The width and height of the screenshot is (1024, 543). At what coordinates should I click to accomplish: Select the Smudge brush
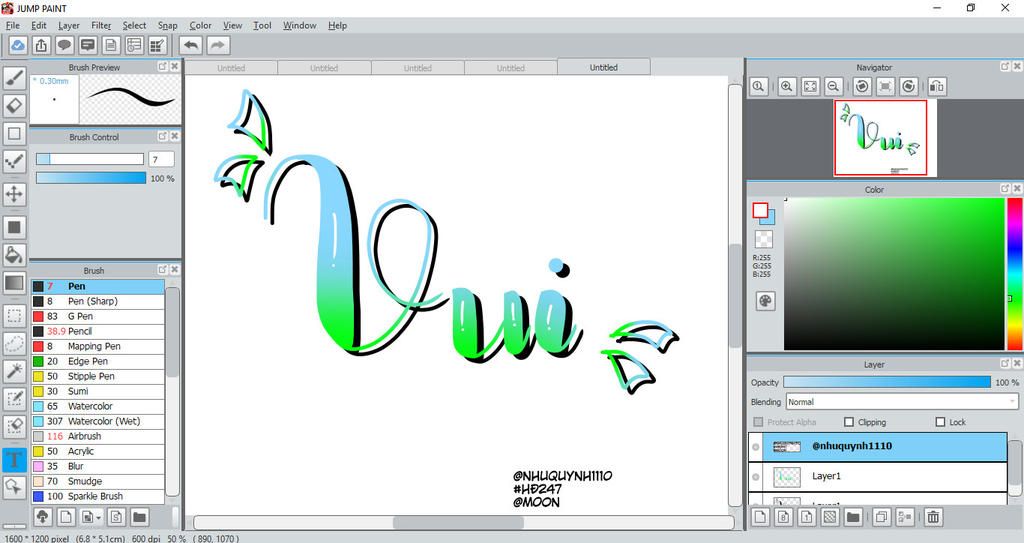[98, 482]
